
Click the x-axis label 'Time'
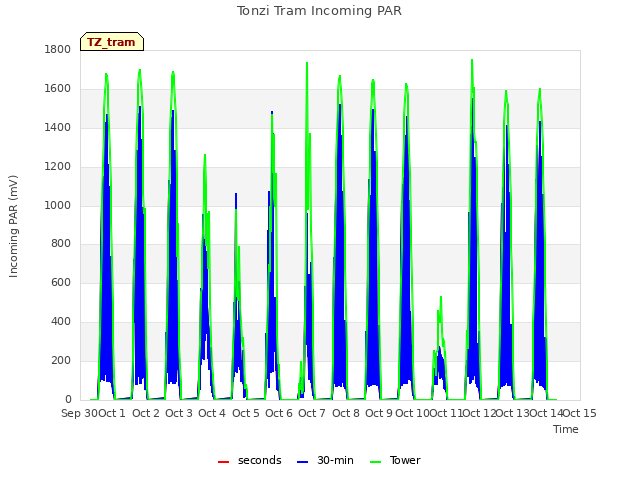[566, 429]
